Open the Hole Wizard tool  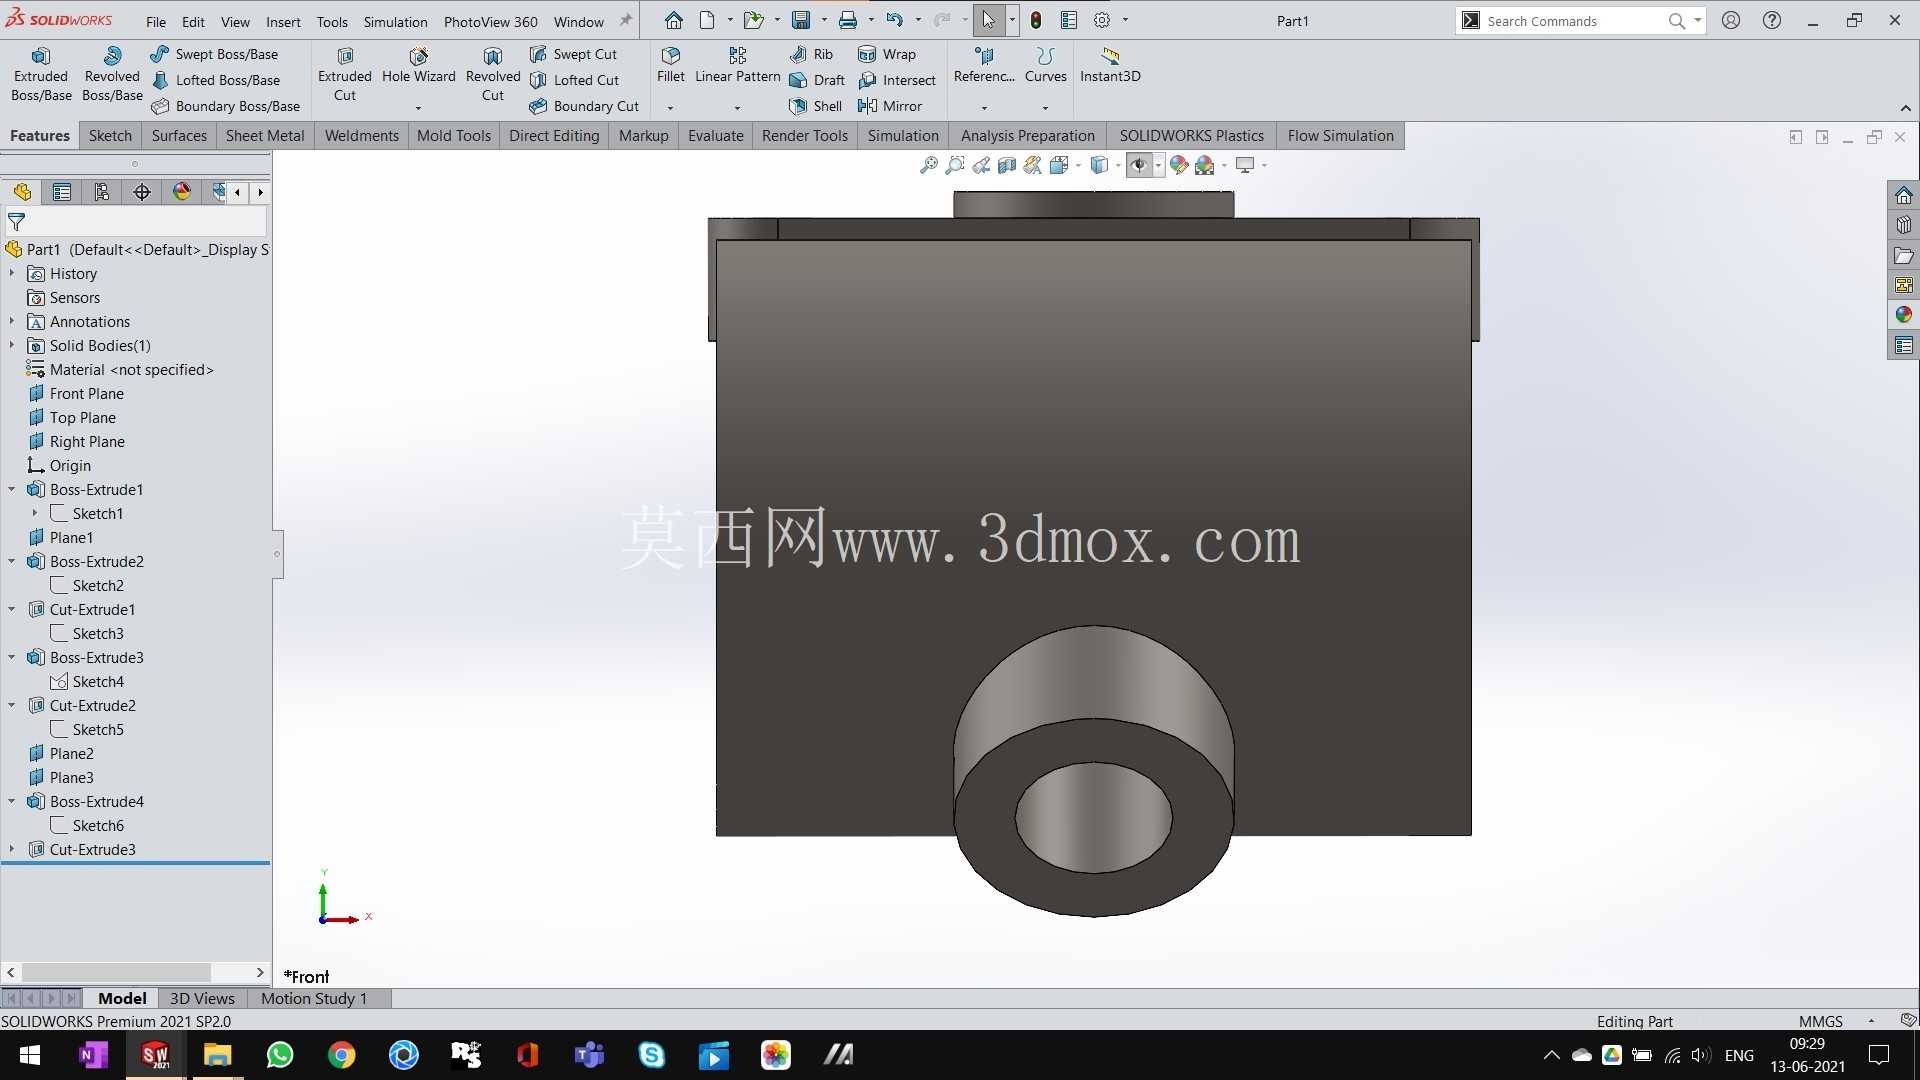tap(418, 66)
